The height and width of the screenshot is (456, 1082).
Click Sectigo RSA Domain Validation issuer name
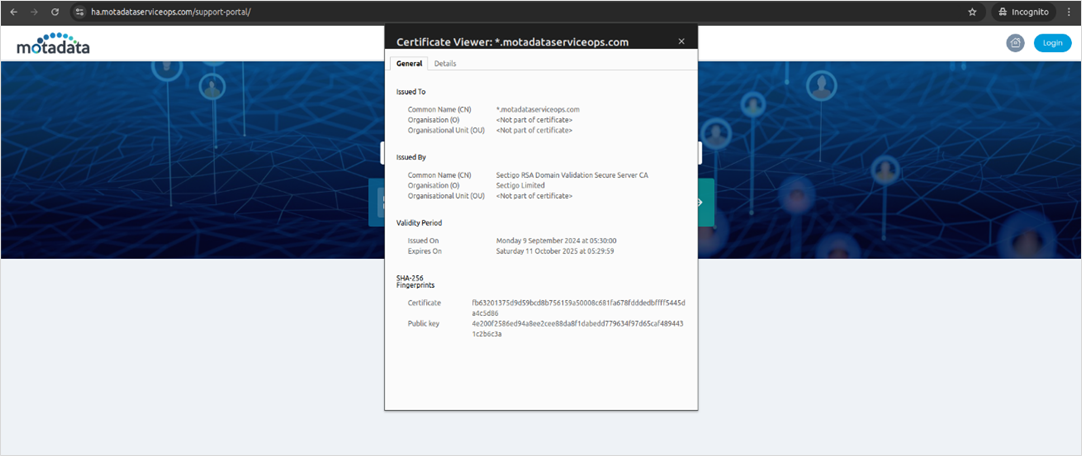click(x=572, y=175)
